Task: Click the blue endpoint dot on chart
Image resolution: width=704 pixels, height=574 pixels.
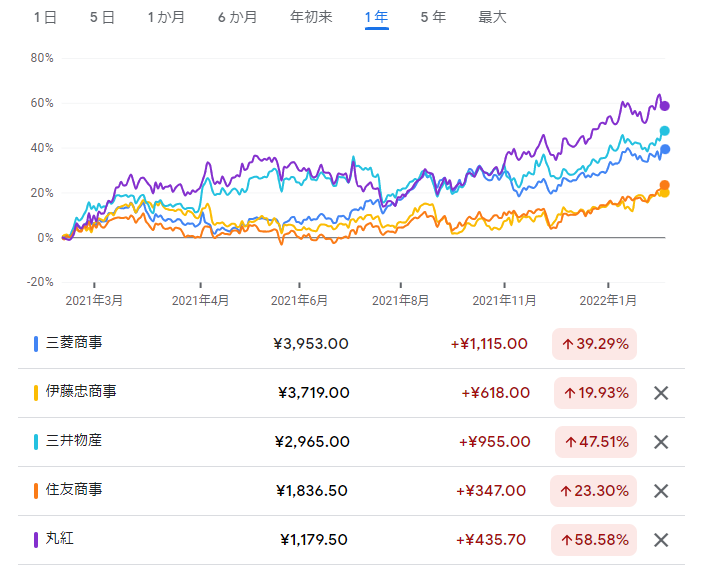Action: 665,149
